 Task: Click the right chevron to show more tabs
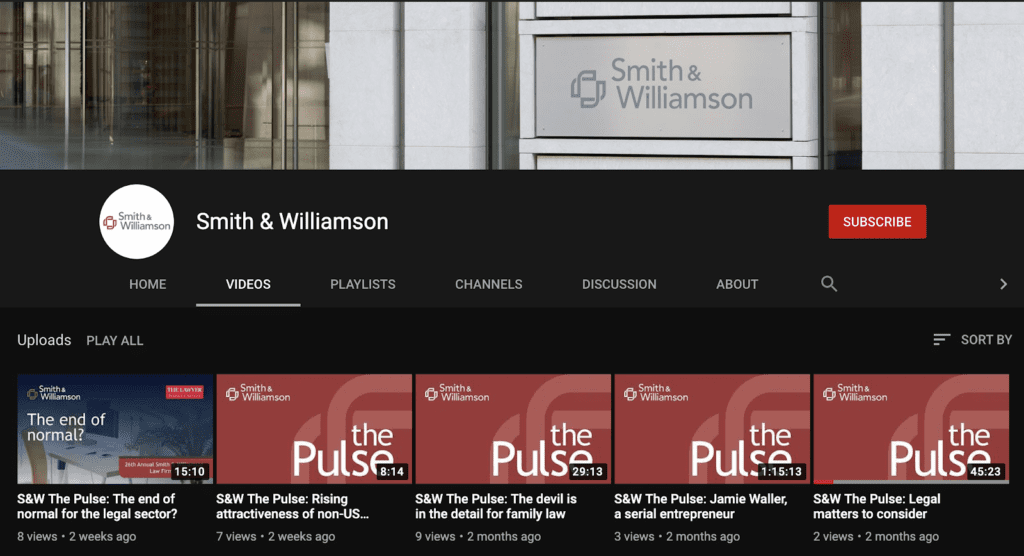click(x=1003, y=284)
